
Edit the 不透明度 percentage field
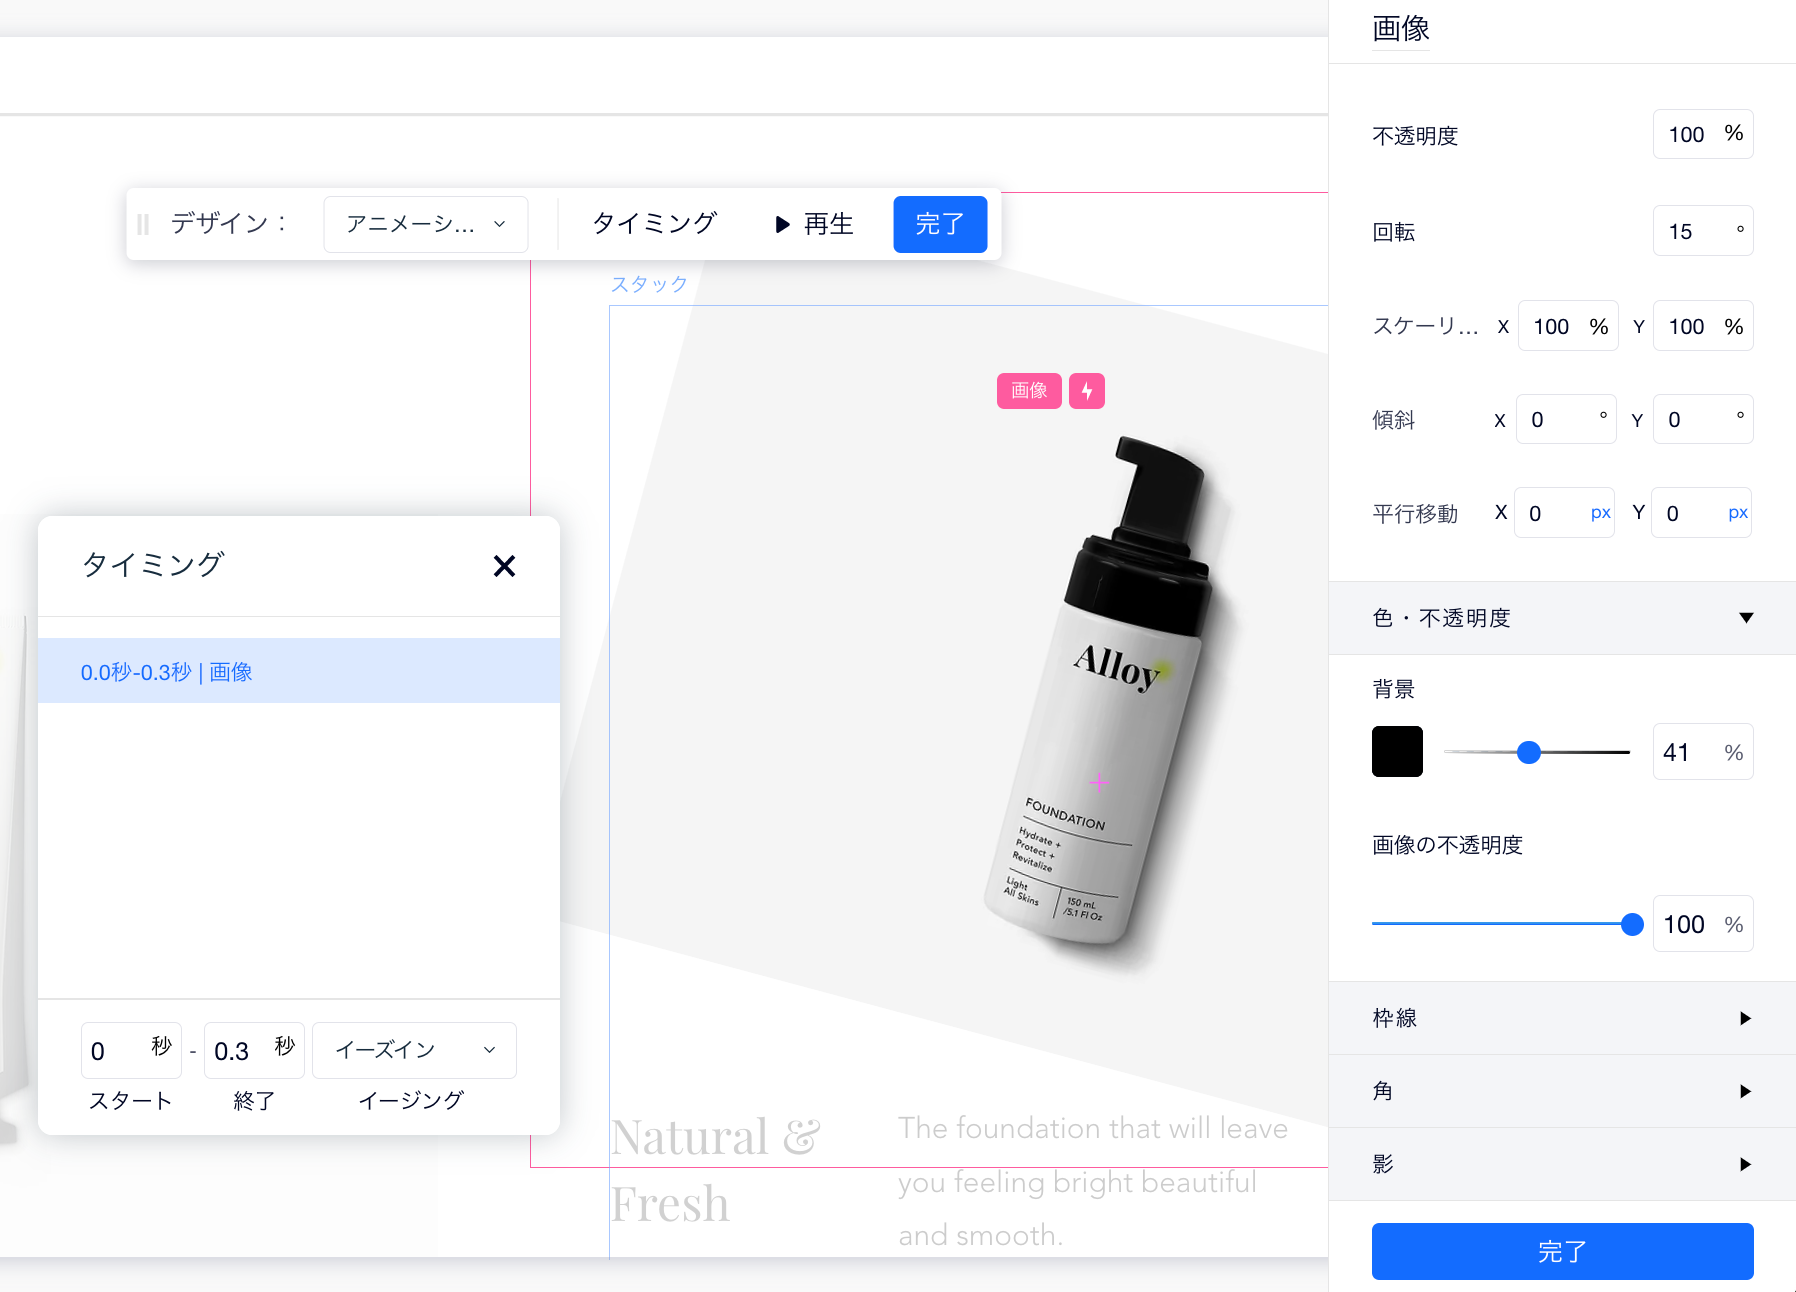(1703, 134)
